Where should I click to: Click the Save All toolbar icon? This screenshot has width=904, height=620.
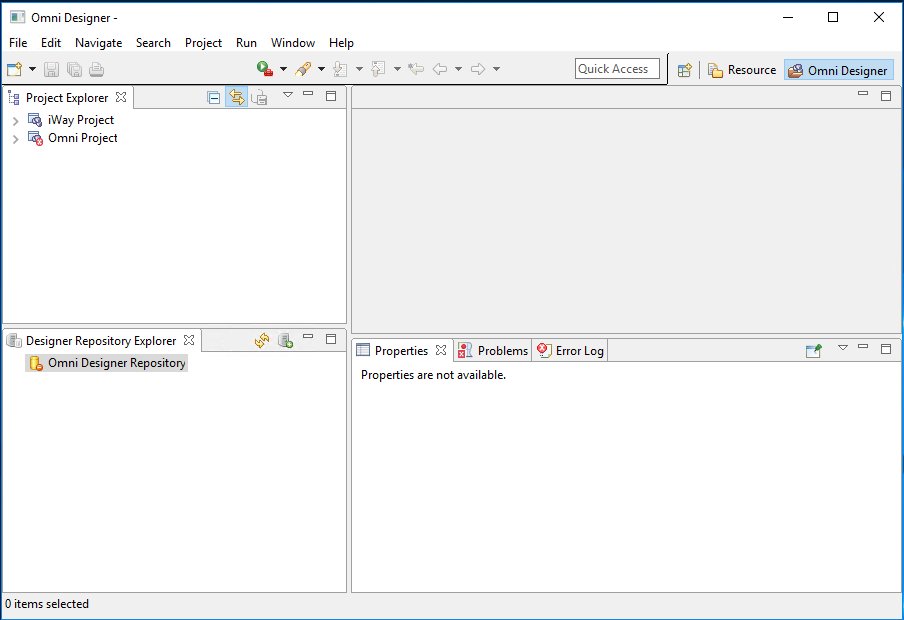click(x=74, y=69)
